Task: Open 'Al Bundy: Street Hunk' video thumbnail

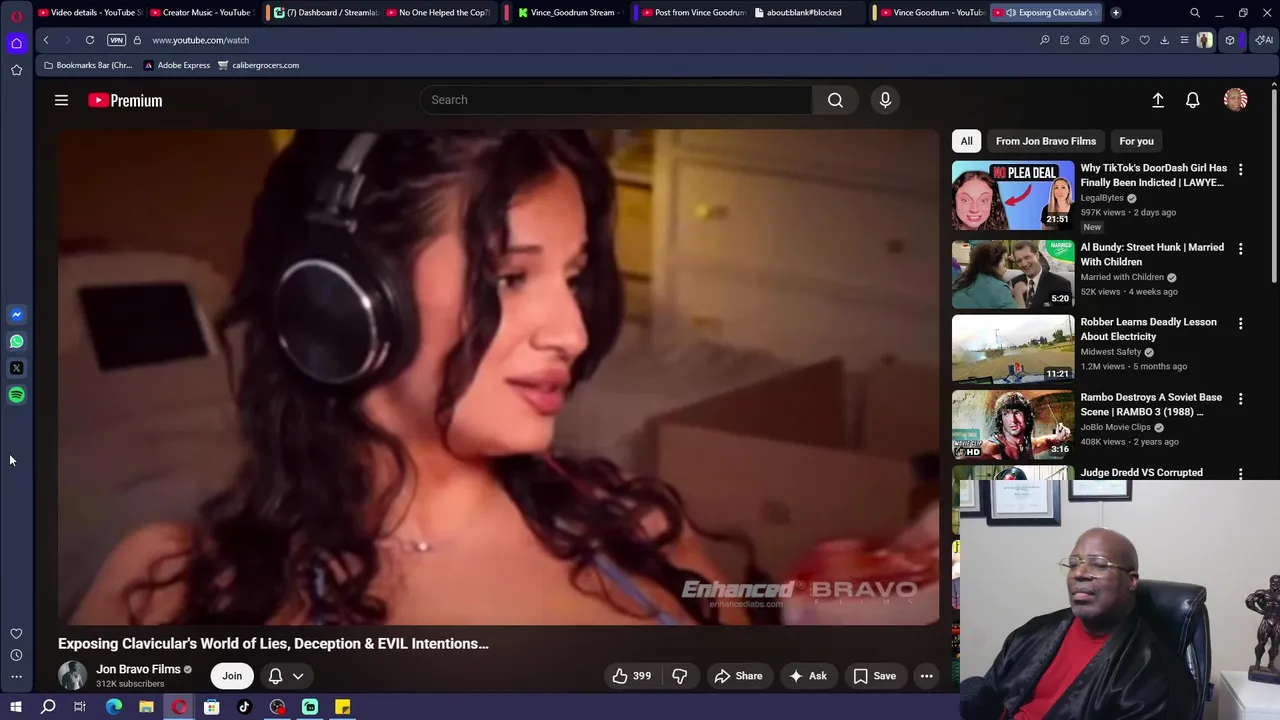Action: click(1013, 274)
